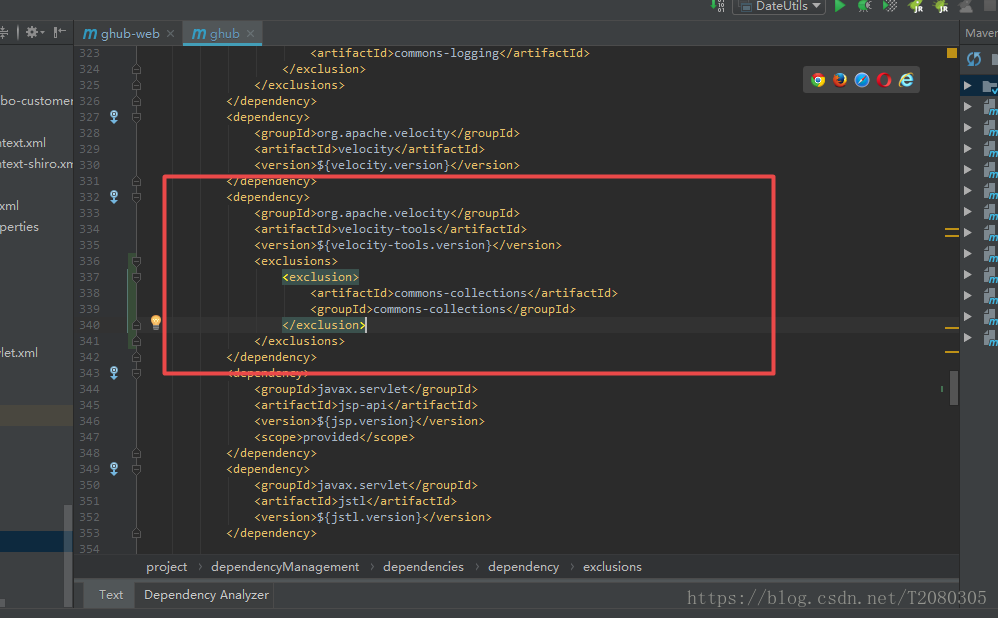Place the cursor in jsp-api artifactId on line 345
The width and height of the screenshot is (998, 618).
[363, 405]
